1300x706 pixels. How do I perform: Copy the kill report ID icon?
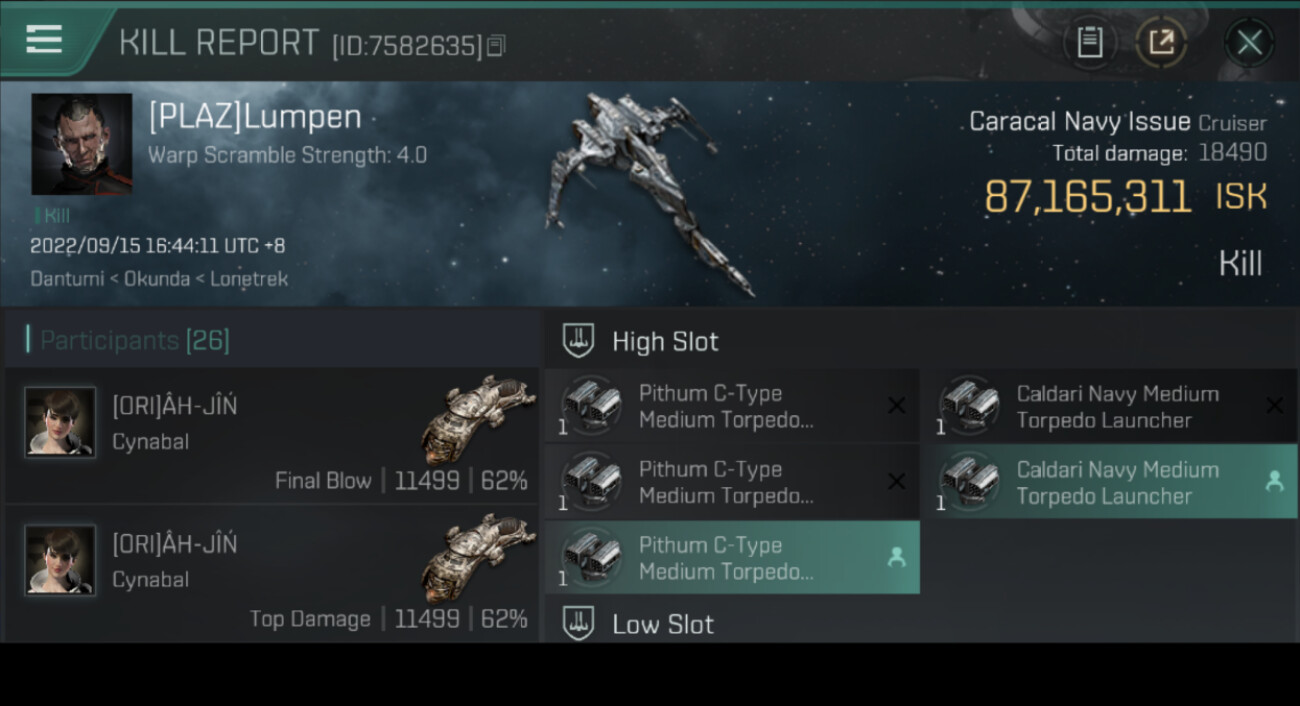(497, 45)
